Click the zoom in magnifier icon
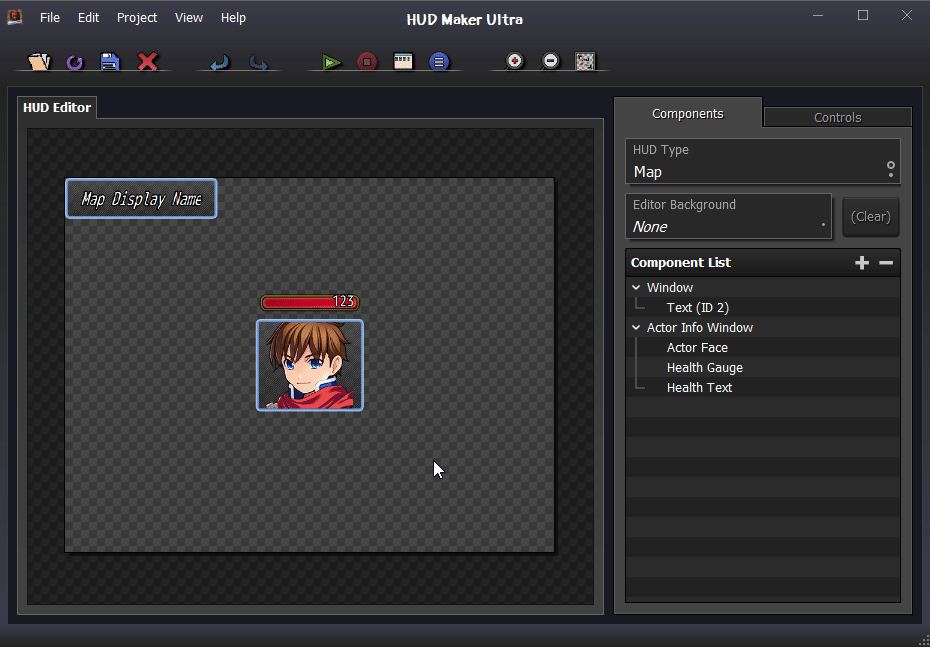 [514, 61]
